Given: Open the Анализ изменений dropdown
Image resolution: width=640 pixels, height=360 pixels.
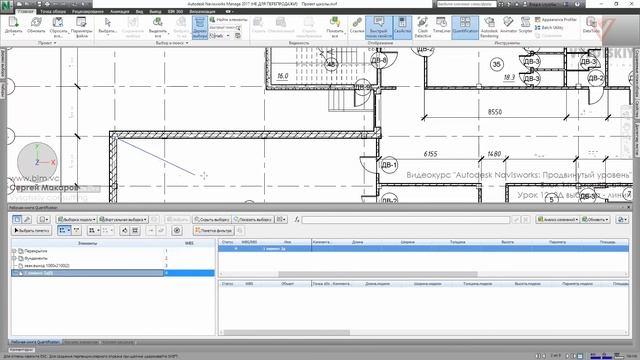Looking at the screenshot, I should 558,220.
